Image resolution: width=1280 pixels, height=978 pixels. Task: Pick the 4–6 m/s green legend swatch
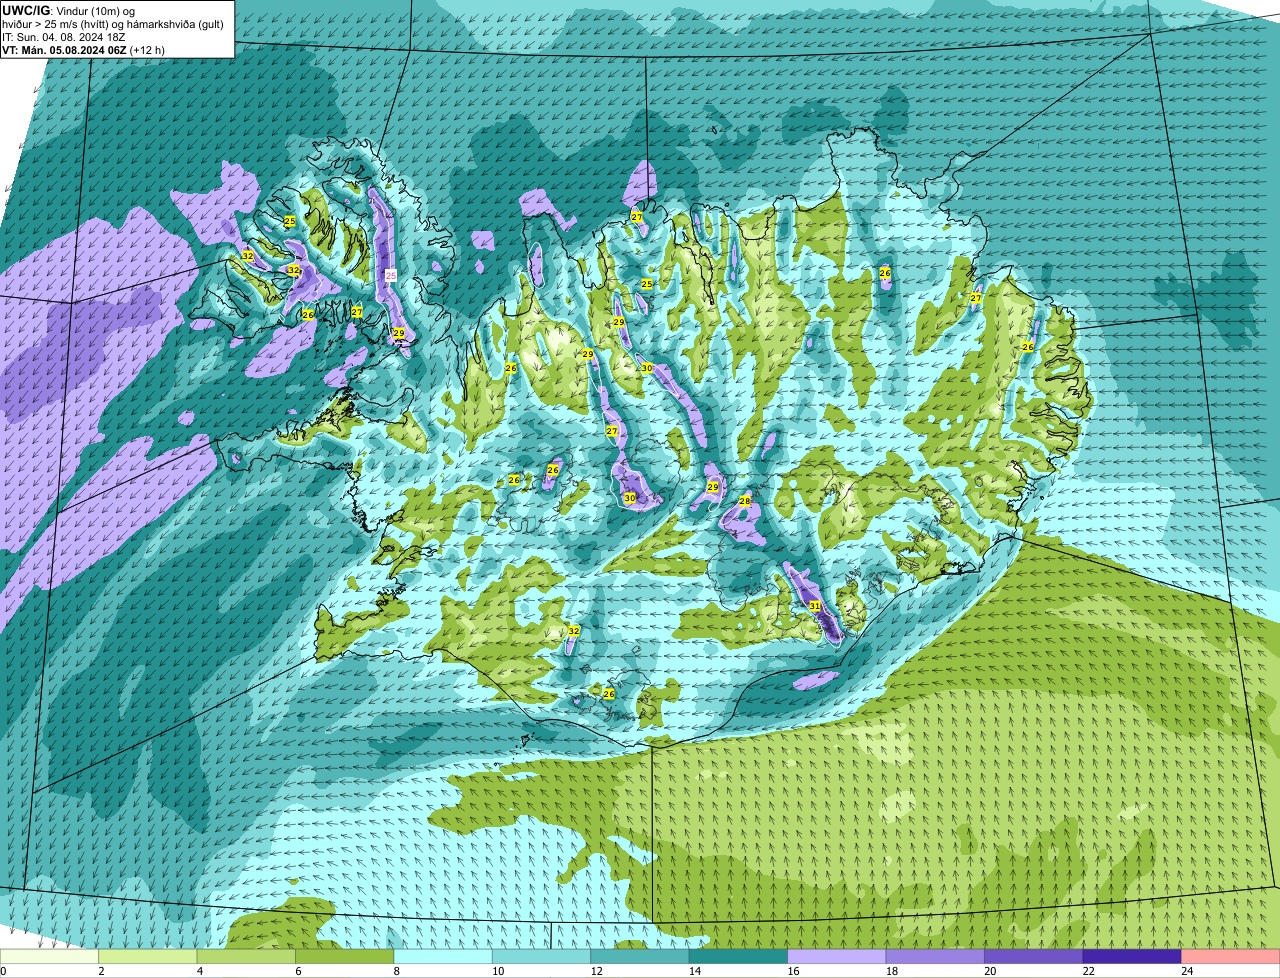[x=247, y=957]
